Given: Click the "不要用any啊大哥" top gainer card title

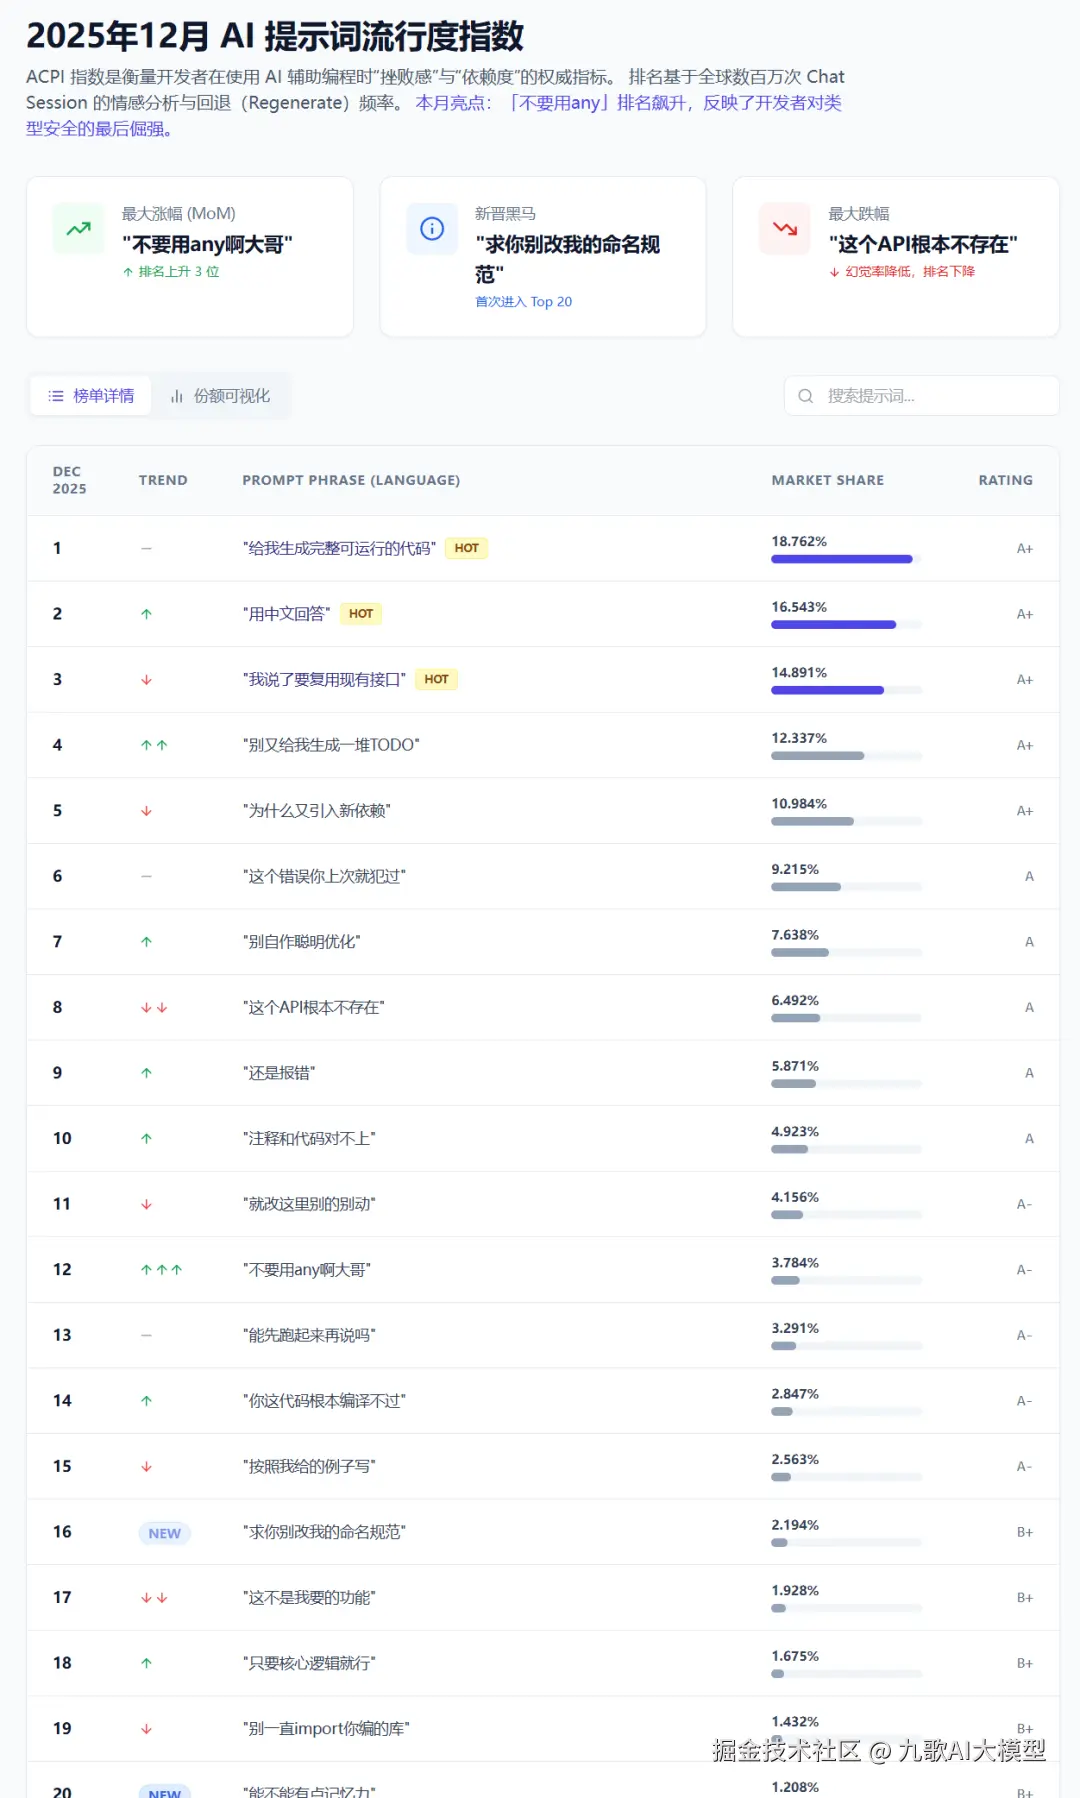Looking at the screenshot, I should [x=208, y=245].
